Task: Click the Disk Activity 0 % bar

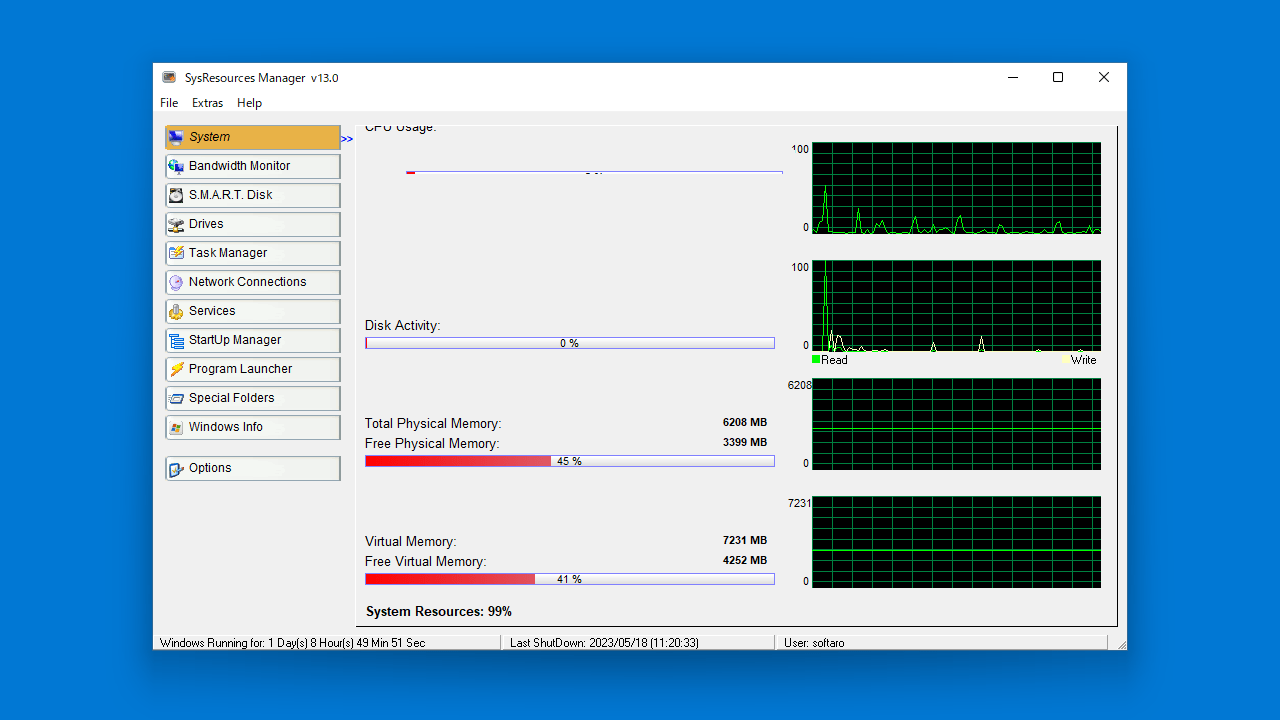Action: 570,343
